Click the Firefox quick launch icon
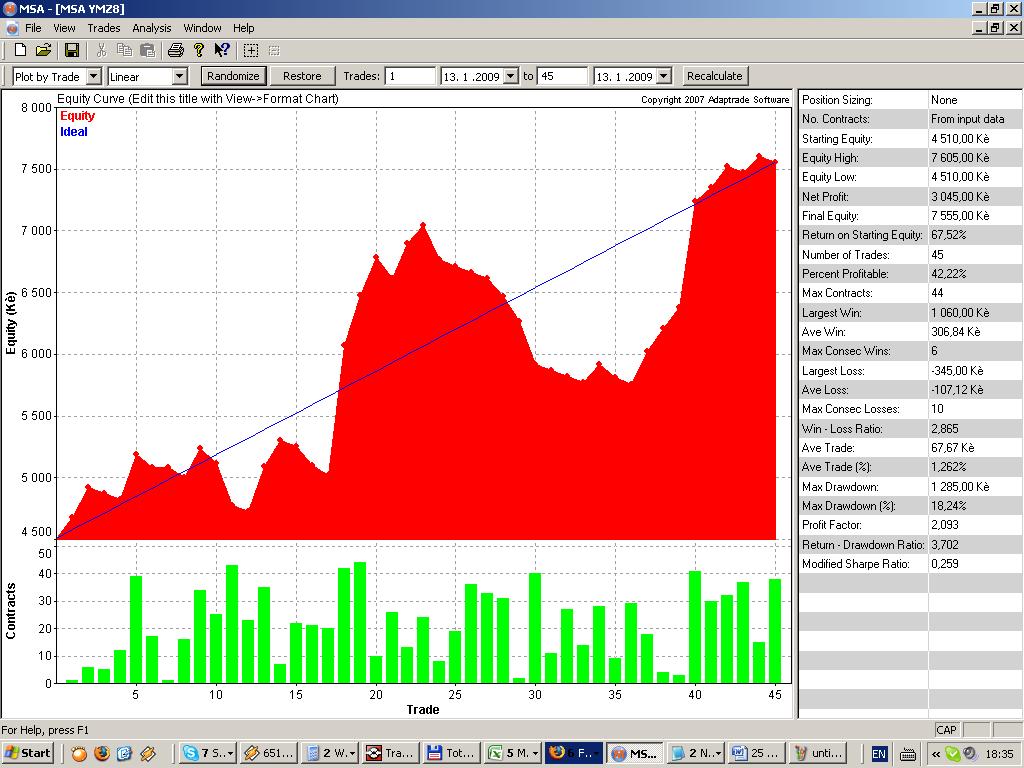Screen dimensions: 1024x768 [101, 754]
